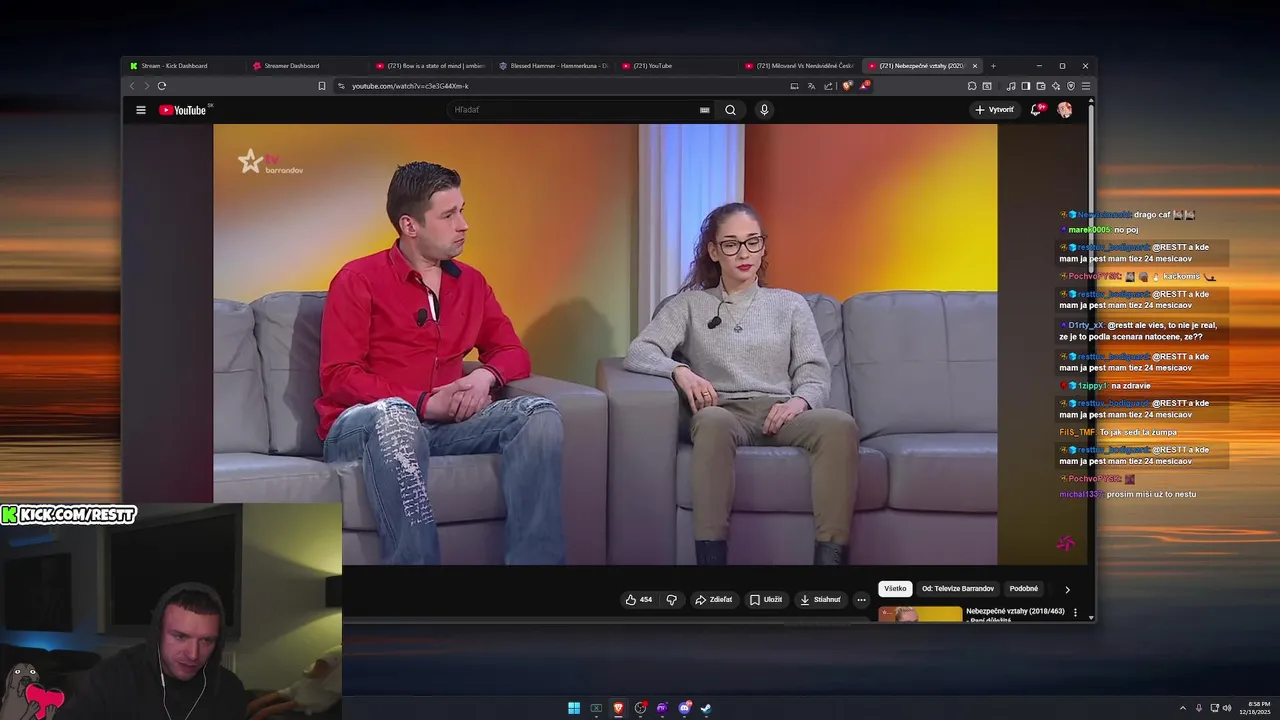Like the video with 454 likes
1280x720 pixels.
pyautogui.click(x=638, y=600)
